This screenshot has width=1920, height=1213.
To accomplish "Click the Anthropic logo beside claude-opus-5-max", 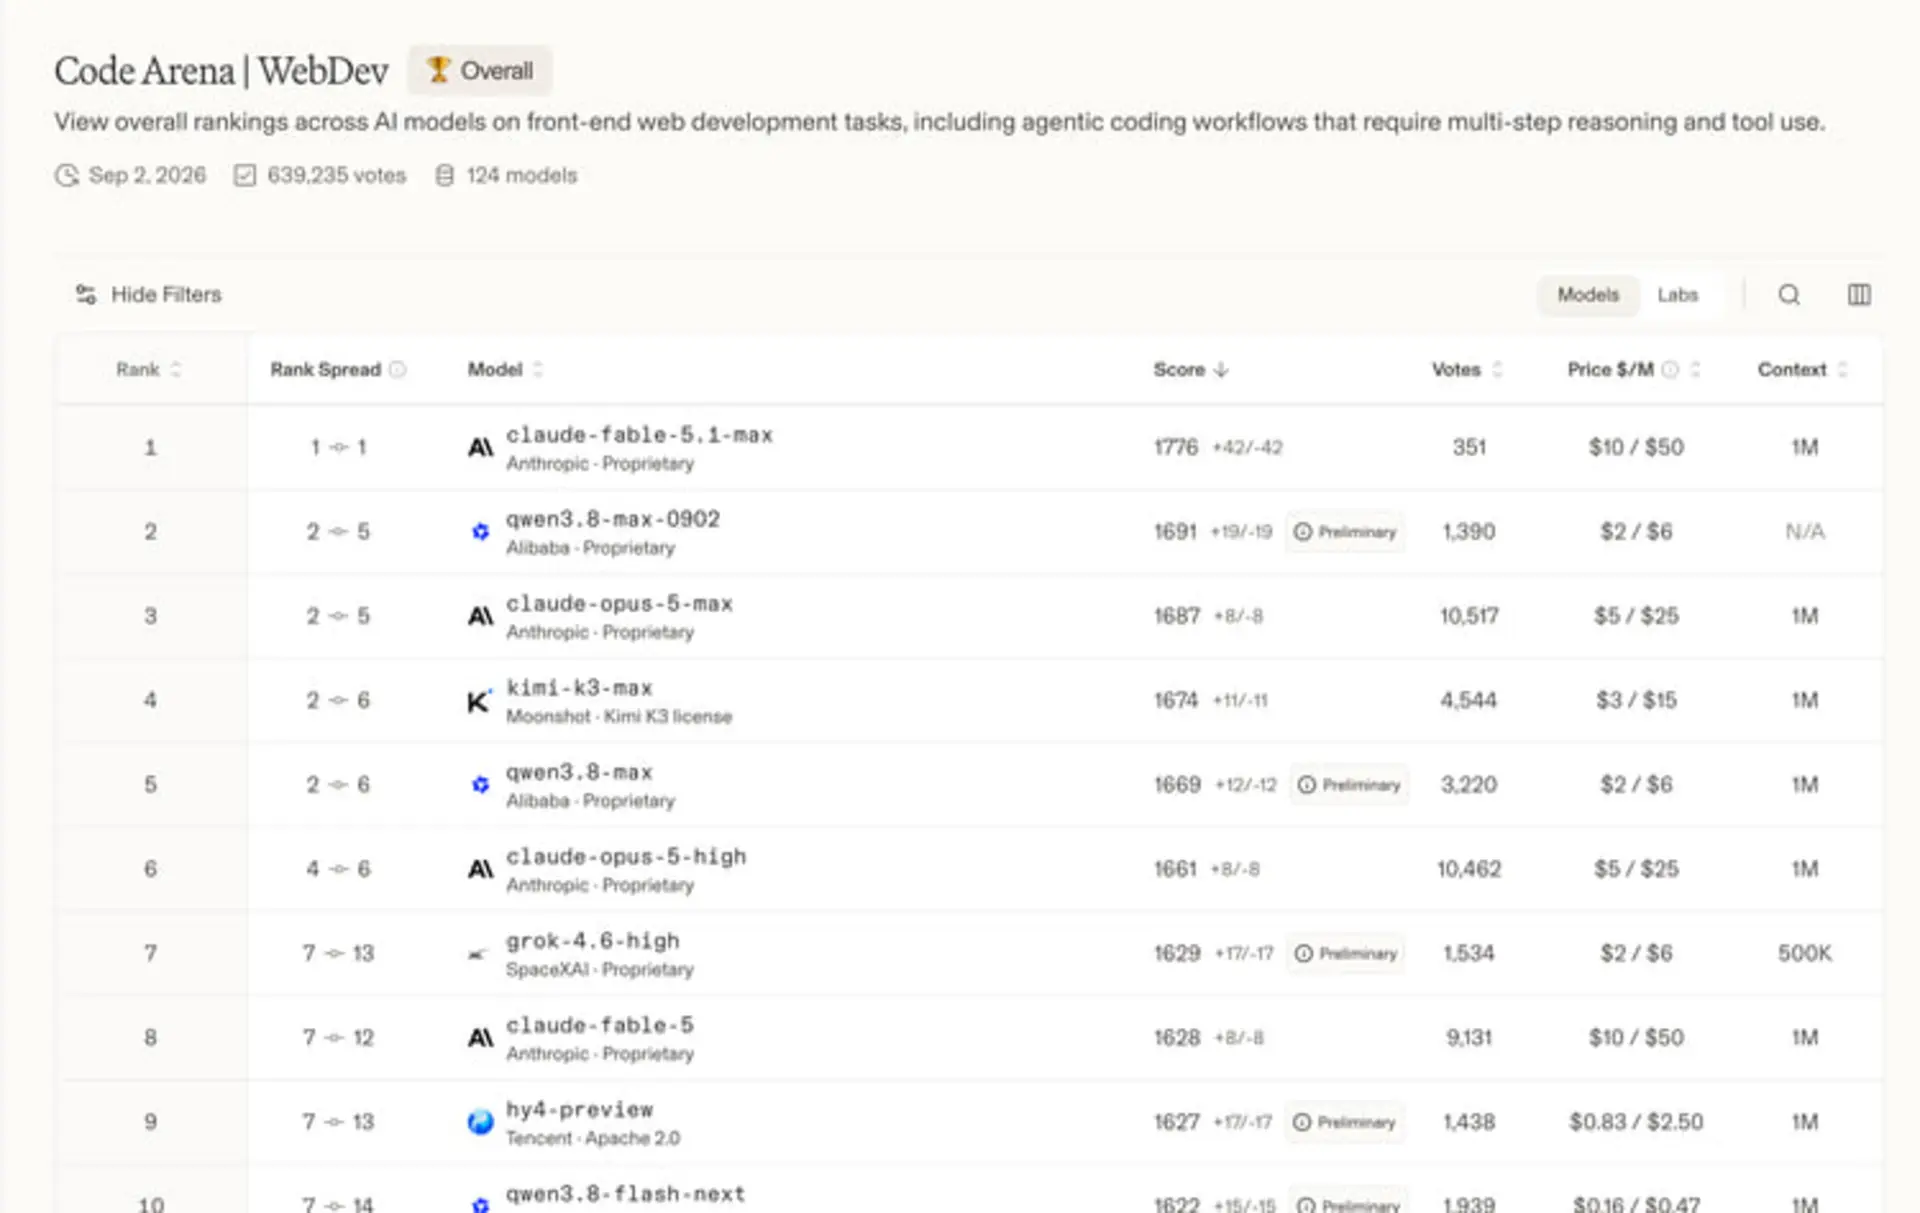I will (x=480, y=616).
